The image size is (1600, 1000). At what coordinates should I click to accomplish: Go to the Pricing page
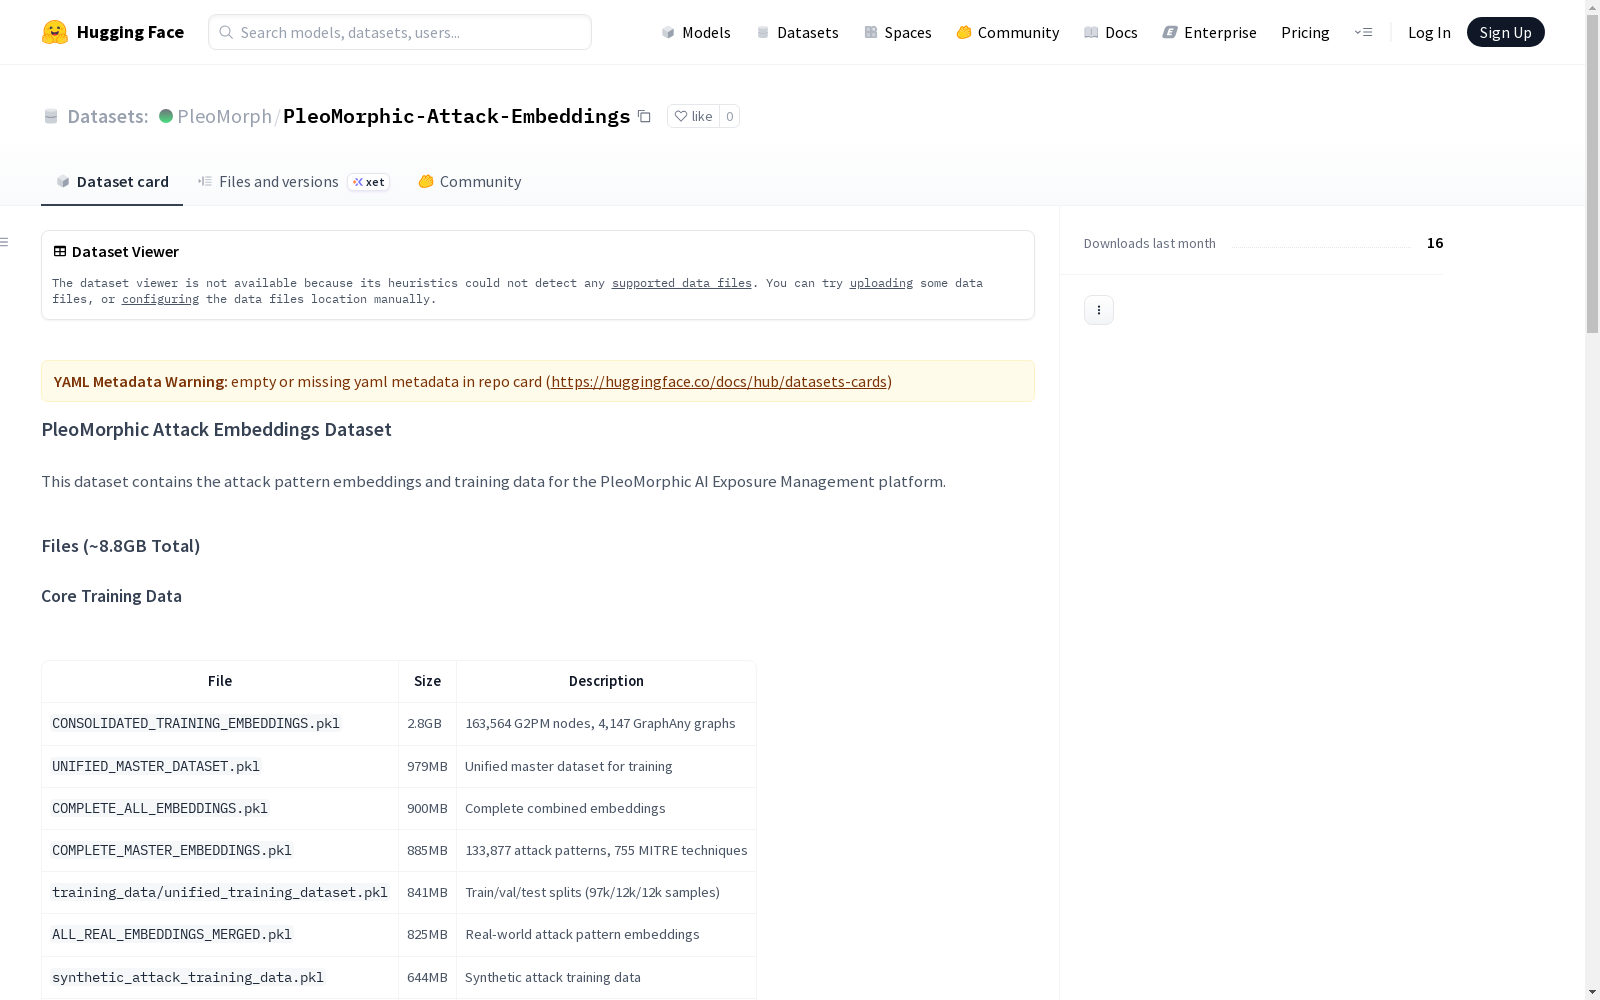click(x=1305, y=32)
